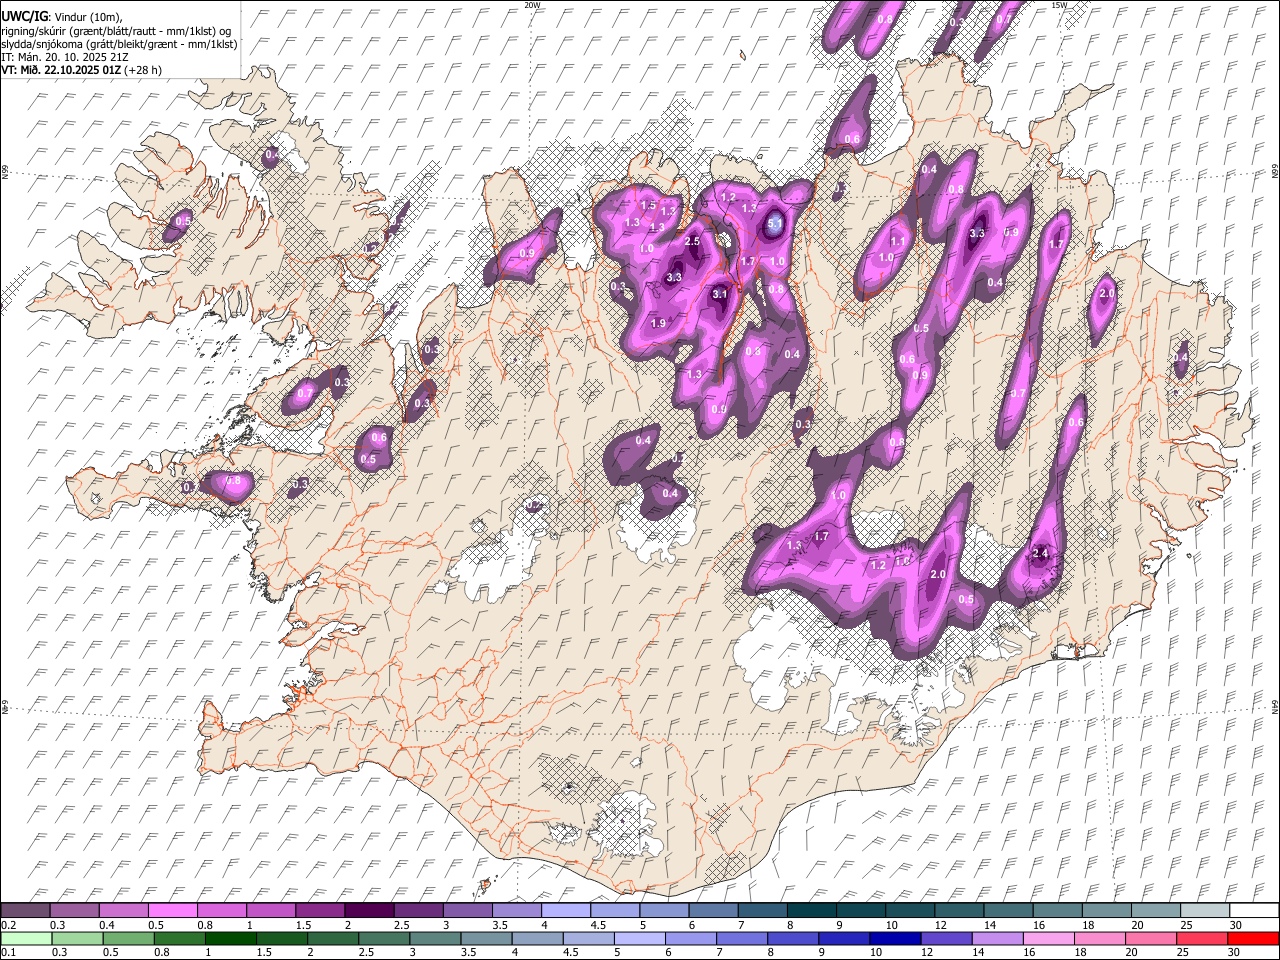
Task: Click the 2.5 value label on the map
Action: coord(692,241)
